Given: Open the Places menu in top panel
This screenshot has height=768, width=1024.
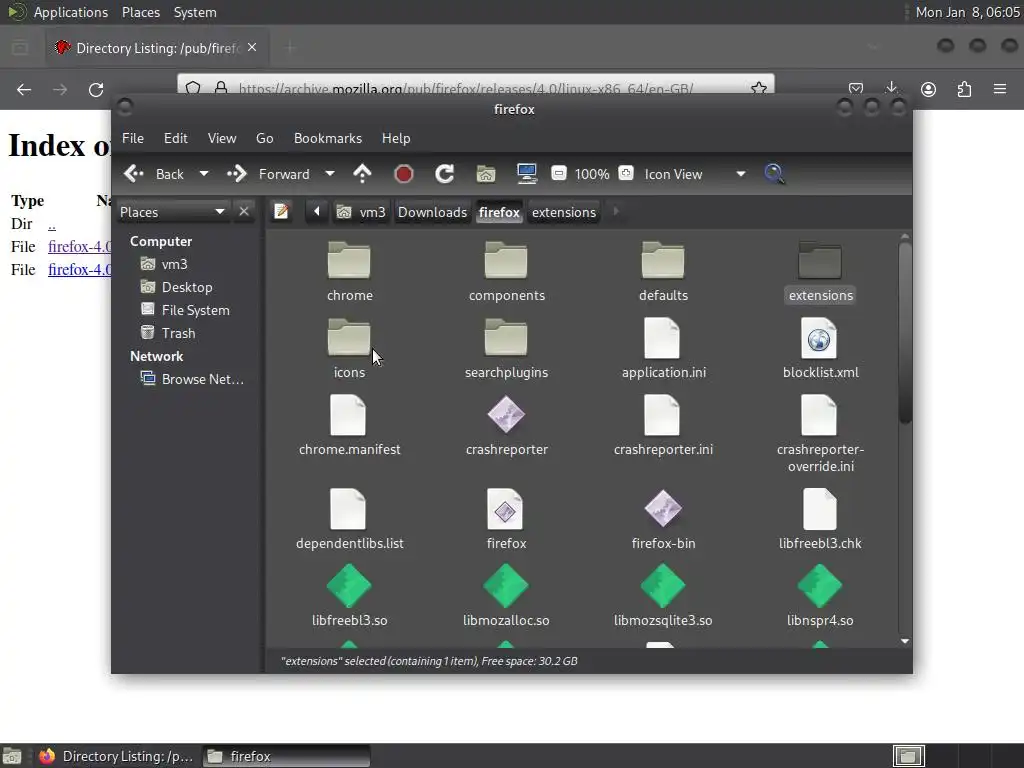Looking at the screenshot, I should pos(140,12).
